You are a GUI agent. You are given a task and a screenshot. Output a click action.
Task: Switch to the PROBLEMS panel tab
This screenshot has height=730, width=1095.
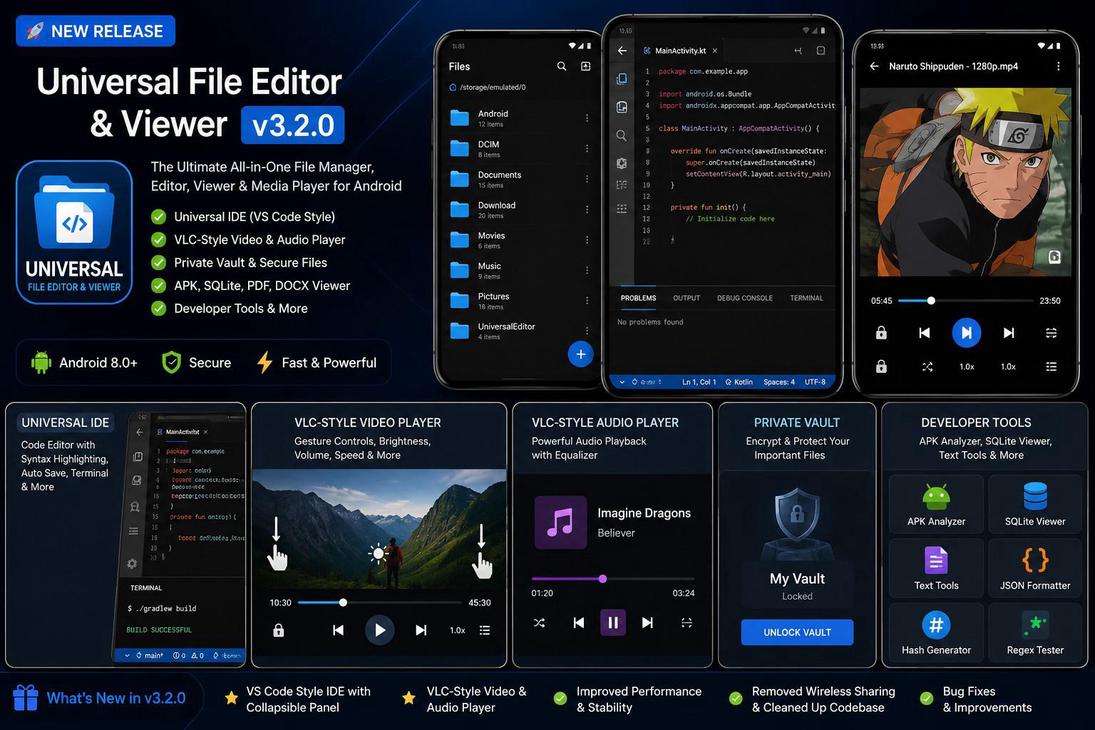tap(638, 298)
